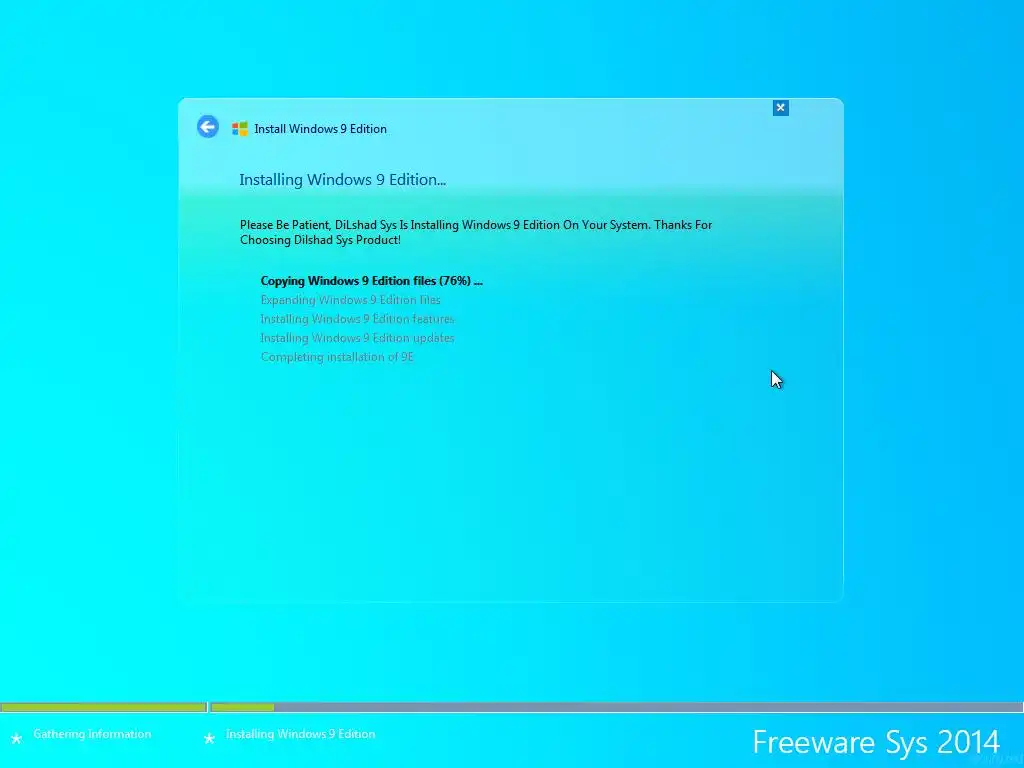Select 'Expanding Windows 9 Edition files' step

click(x=351, y=300)
